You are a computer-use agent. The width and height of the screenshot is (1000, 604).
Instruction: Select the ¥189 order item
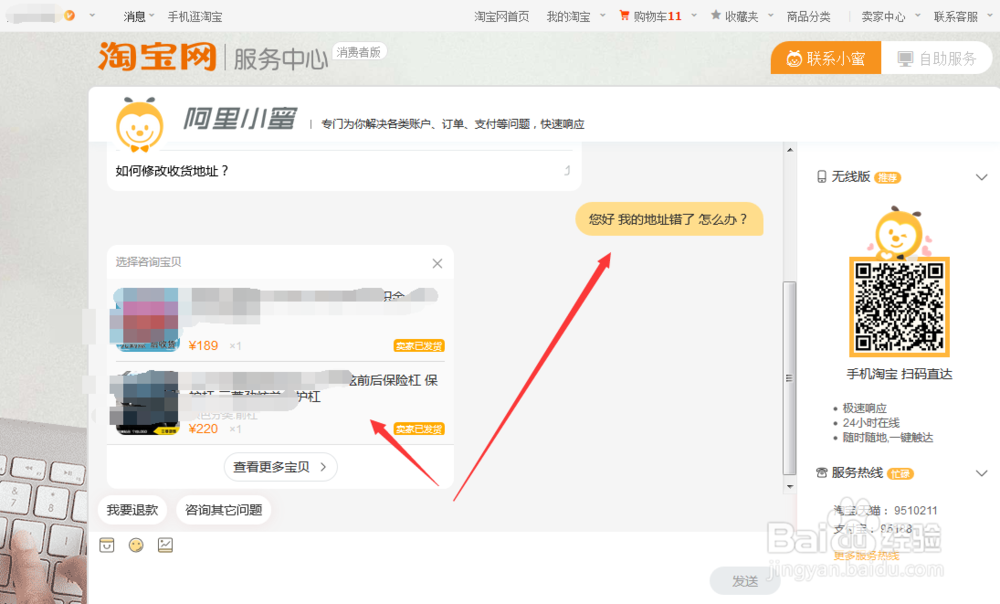click(x=281, y=320)
